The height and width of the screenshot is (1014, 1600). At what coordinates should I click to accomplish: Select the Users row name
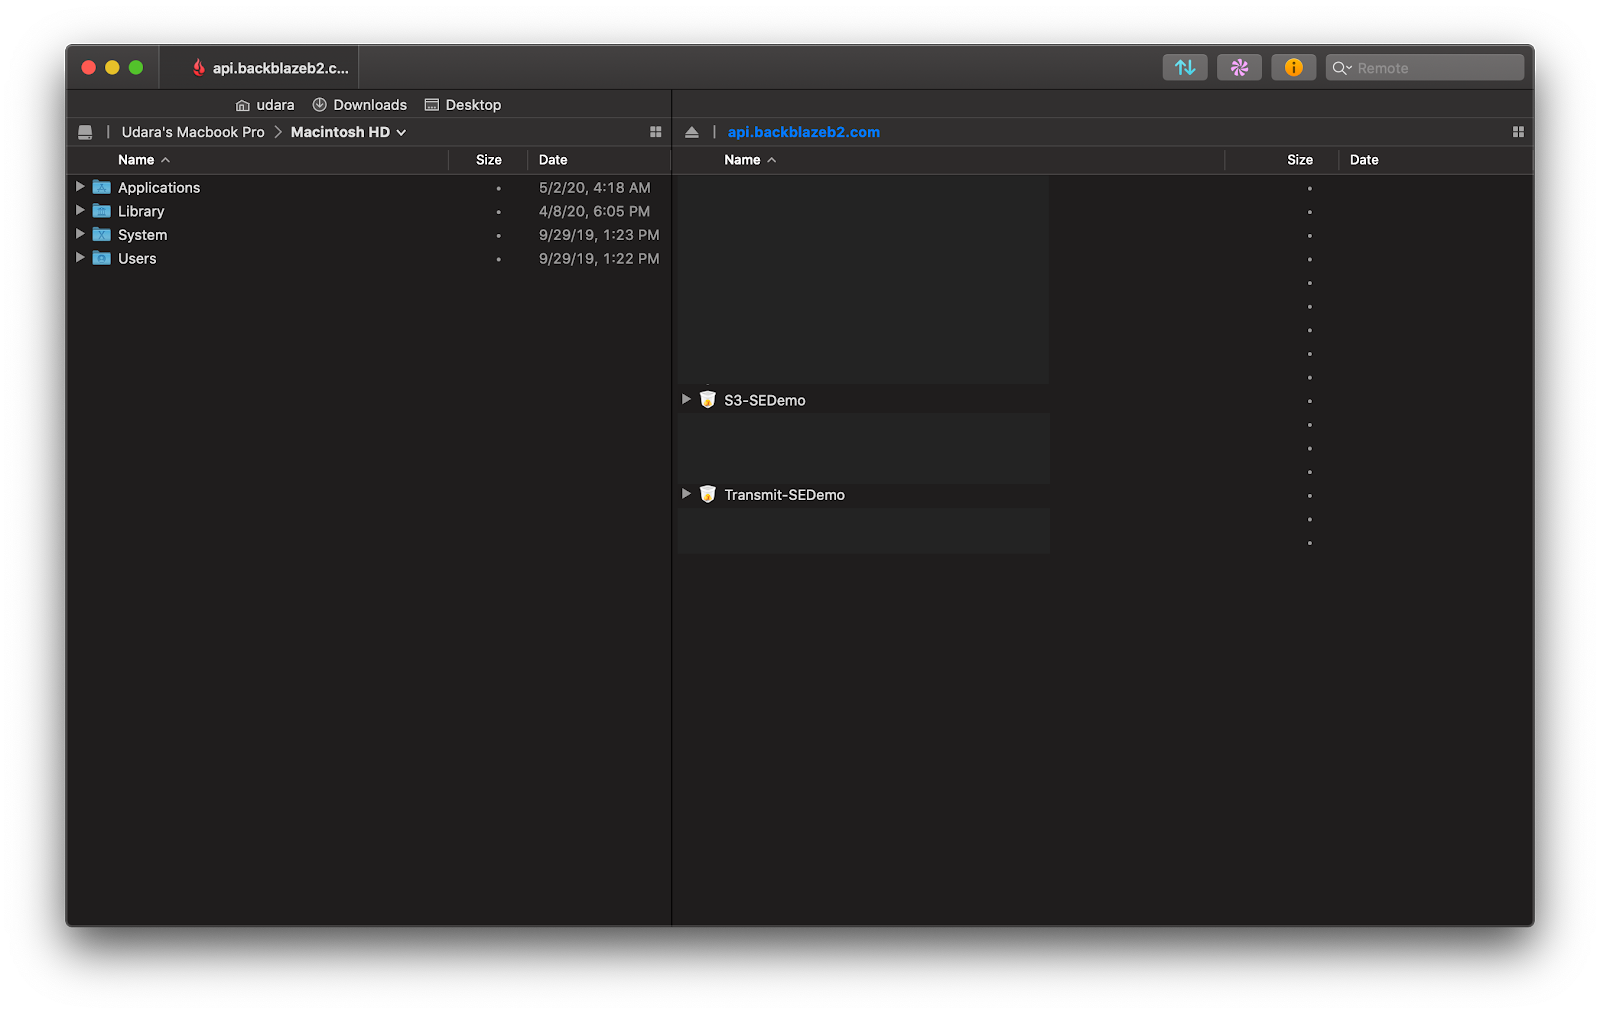[x=137, y=259]
